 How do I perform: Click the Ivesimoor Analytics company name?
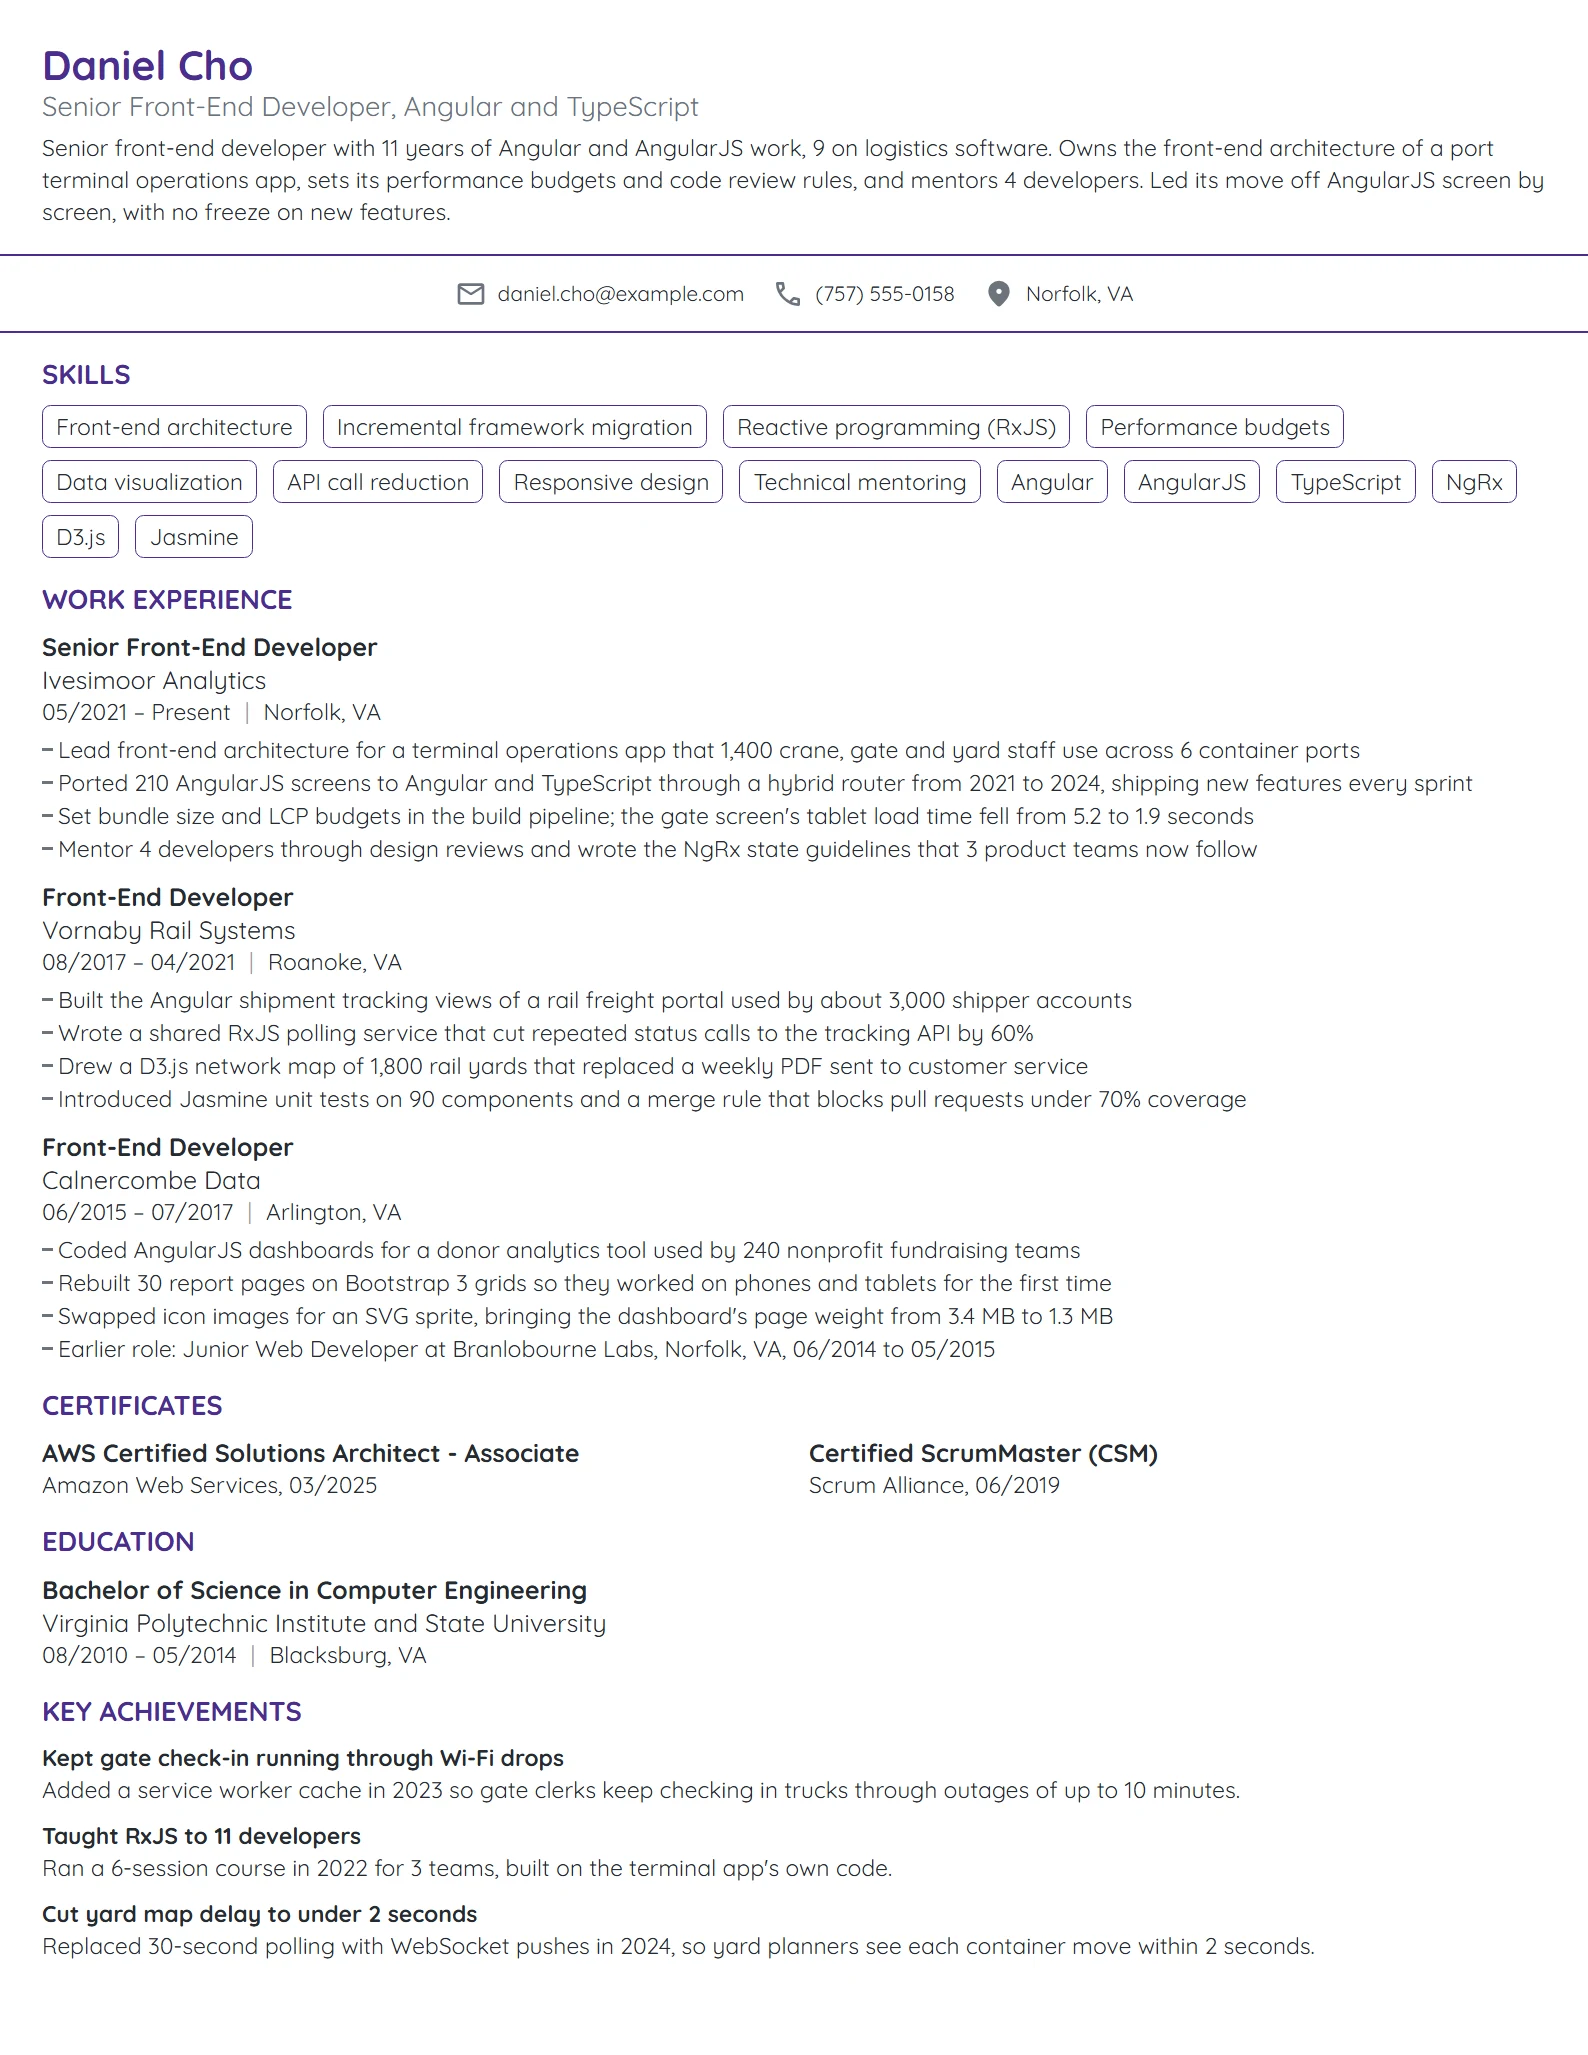coord(154,681)
